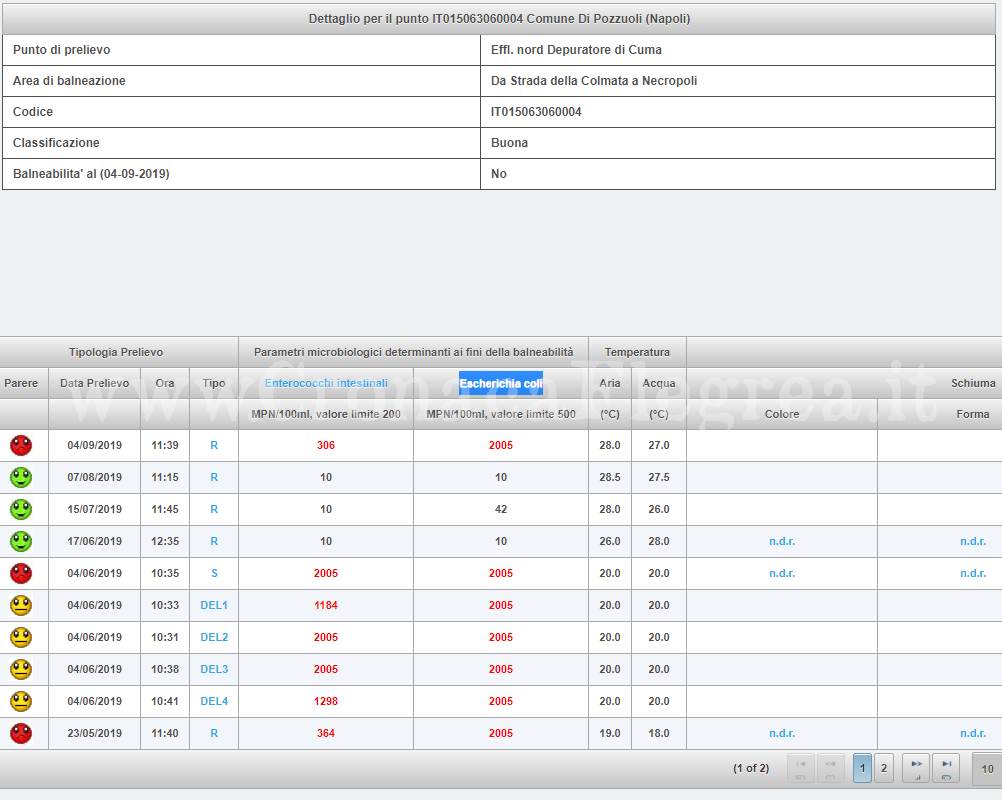Click the yellow face in the DEL1 row
Image resolution: width=1002 pixels, height=800 pixels.
coord(21,605)
